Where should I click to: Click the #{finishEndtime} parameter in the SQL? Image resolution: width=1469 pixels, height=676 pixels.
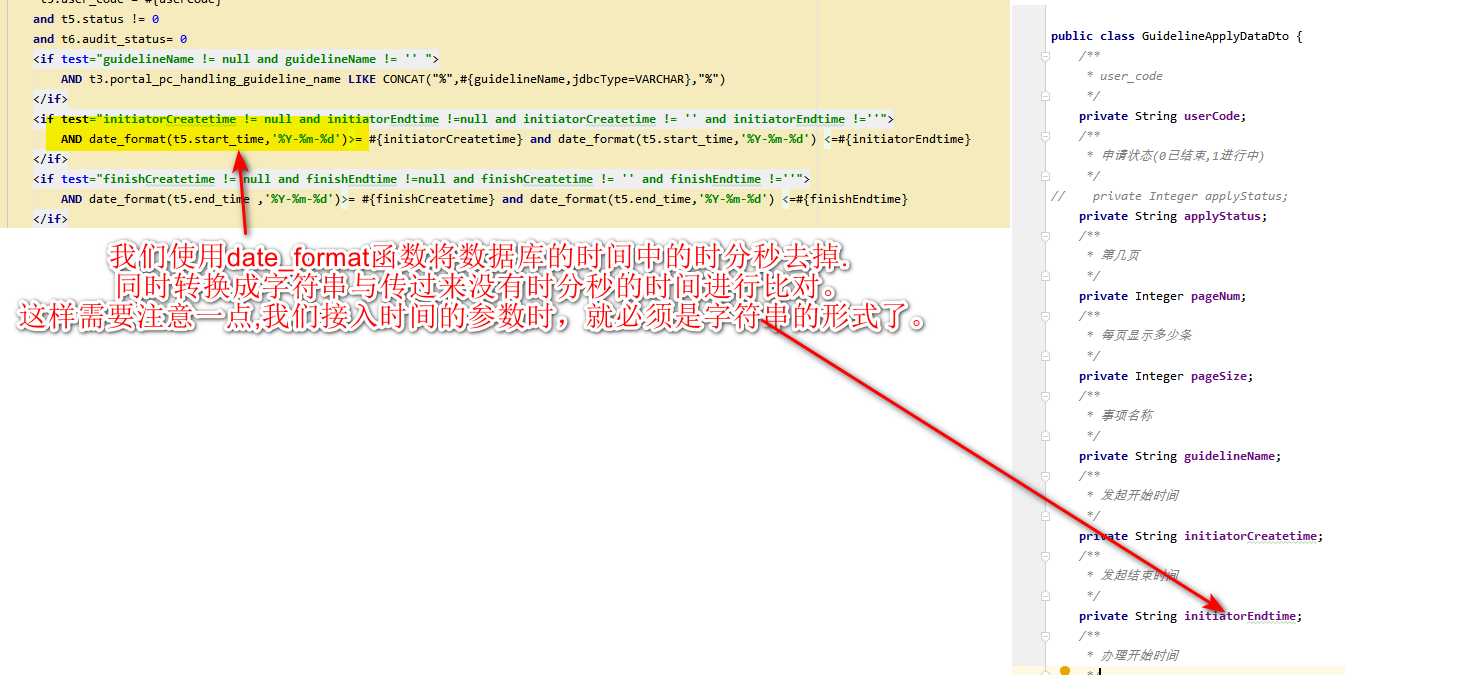(x=852, y=199)
